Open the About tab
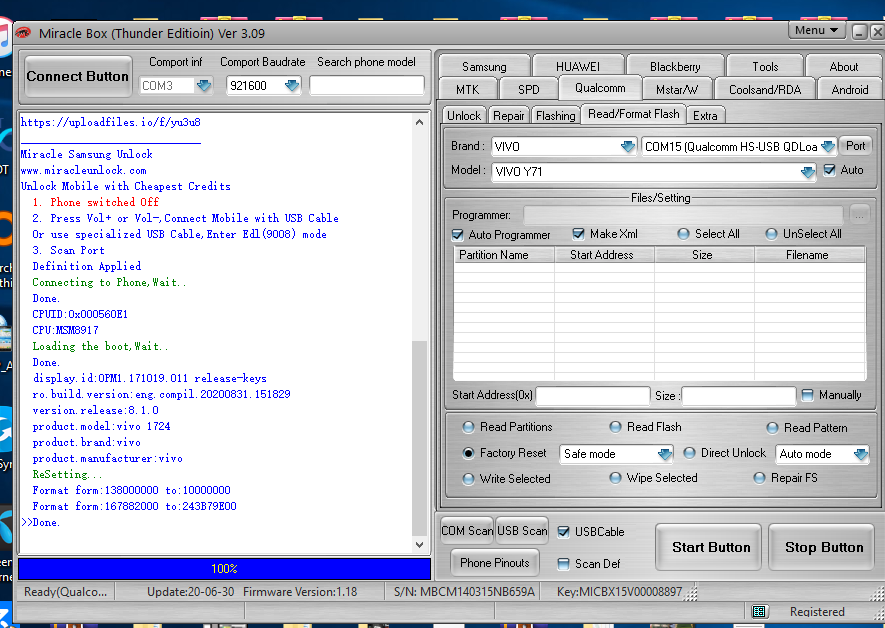This screenshot has width=885, height=628. [x=844, y=67]
